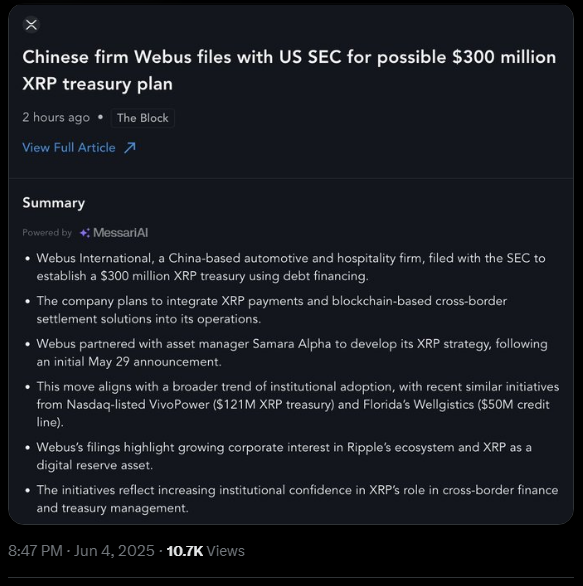
Task: Click the Jun 4, 2025 post date
Action: tap(114, 551)
